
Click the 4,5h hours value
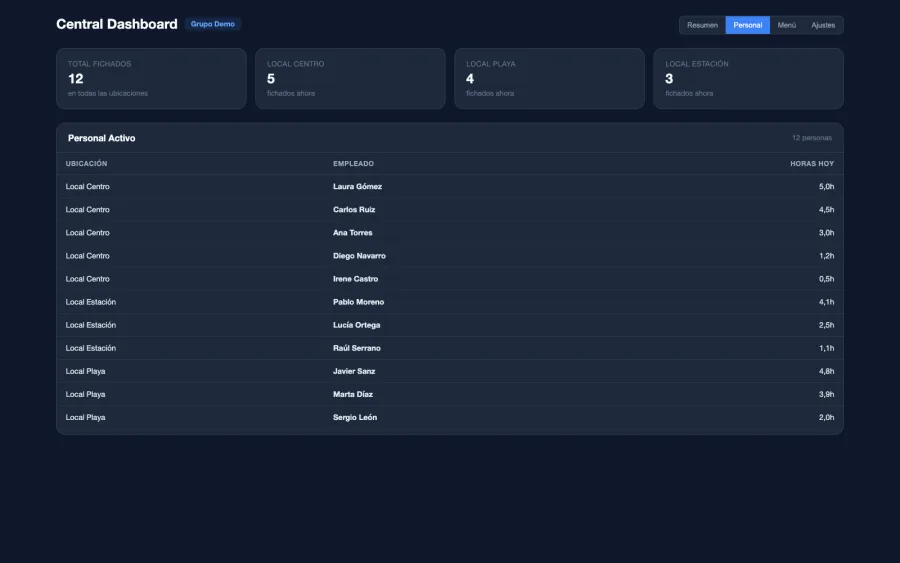pos(826,209)
